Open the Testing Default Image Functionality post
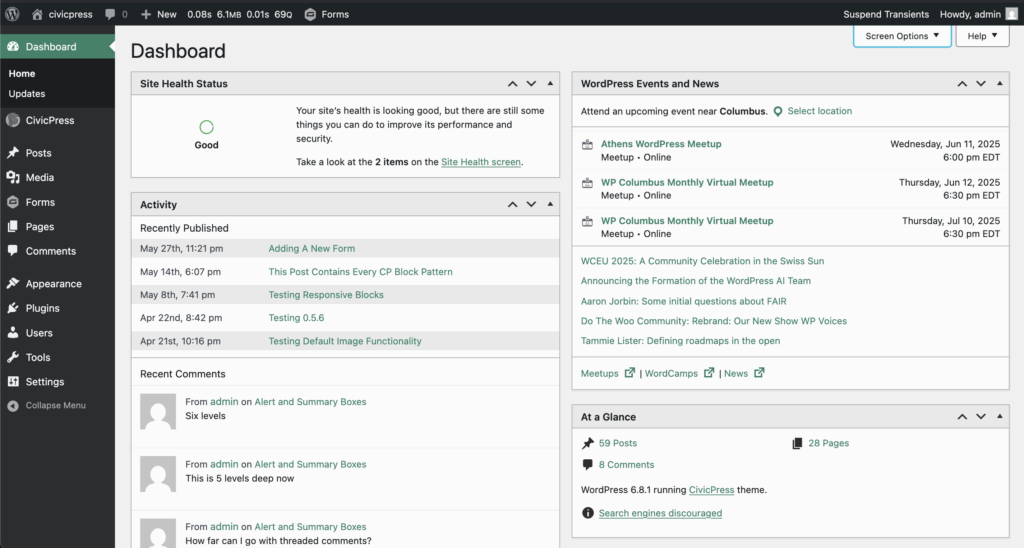Viewport: 1024px width, 548px height. 345,341
